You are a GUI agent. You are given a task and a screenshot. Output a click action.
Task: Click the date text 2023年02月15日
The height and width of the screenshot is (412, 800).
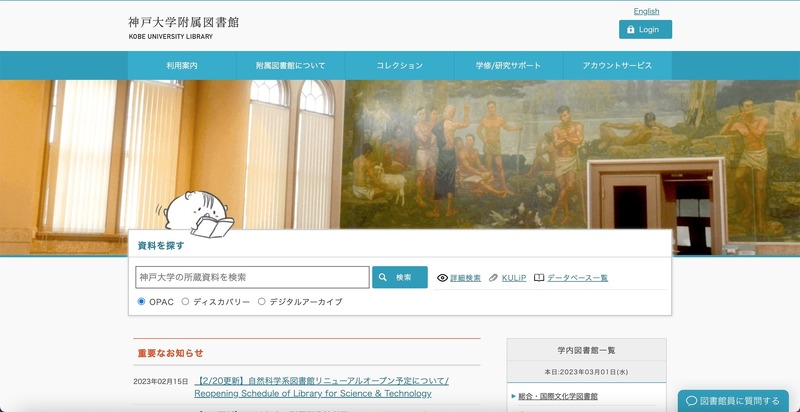(x=161, y=381)
